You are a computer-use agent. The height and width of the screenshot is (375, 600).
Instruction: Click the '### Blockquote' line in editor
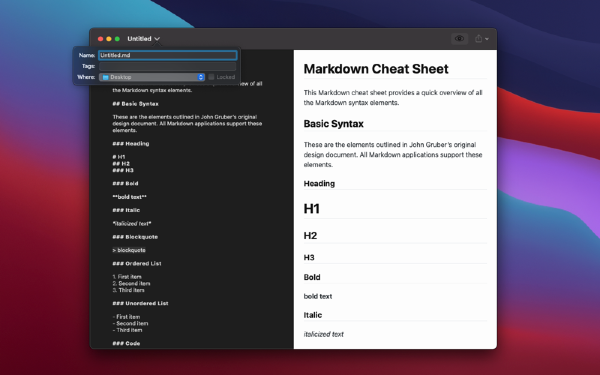pos(135,237)
